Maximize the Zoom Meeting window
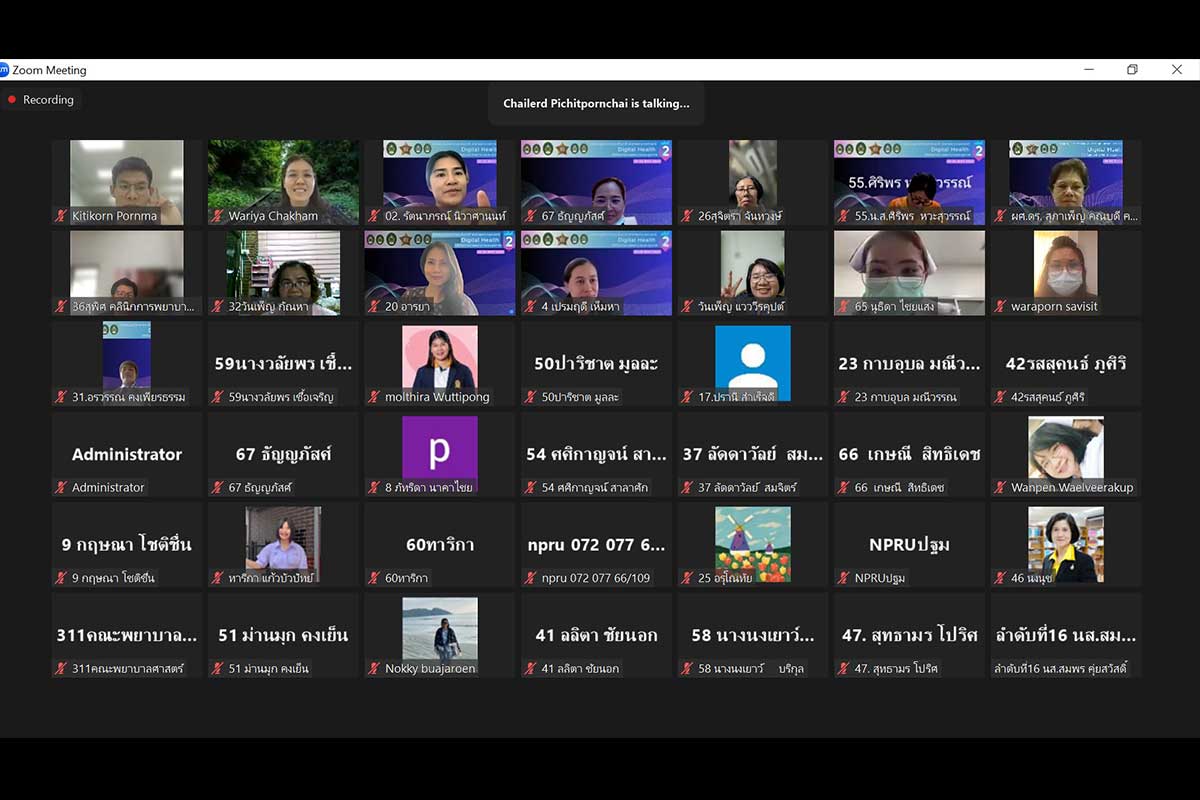This screenshot has width=1200, height=800. click(x=1132, y=70)
